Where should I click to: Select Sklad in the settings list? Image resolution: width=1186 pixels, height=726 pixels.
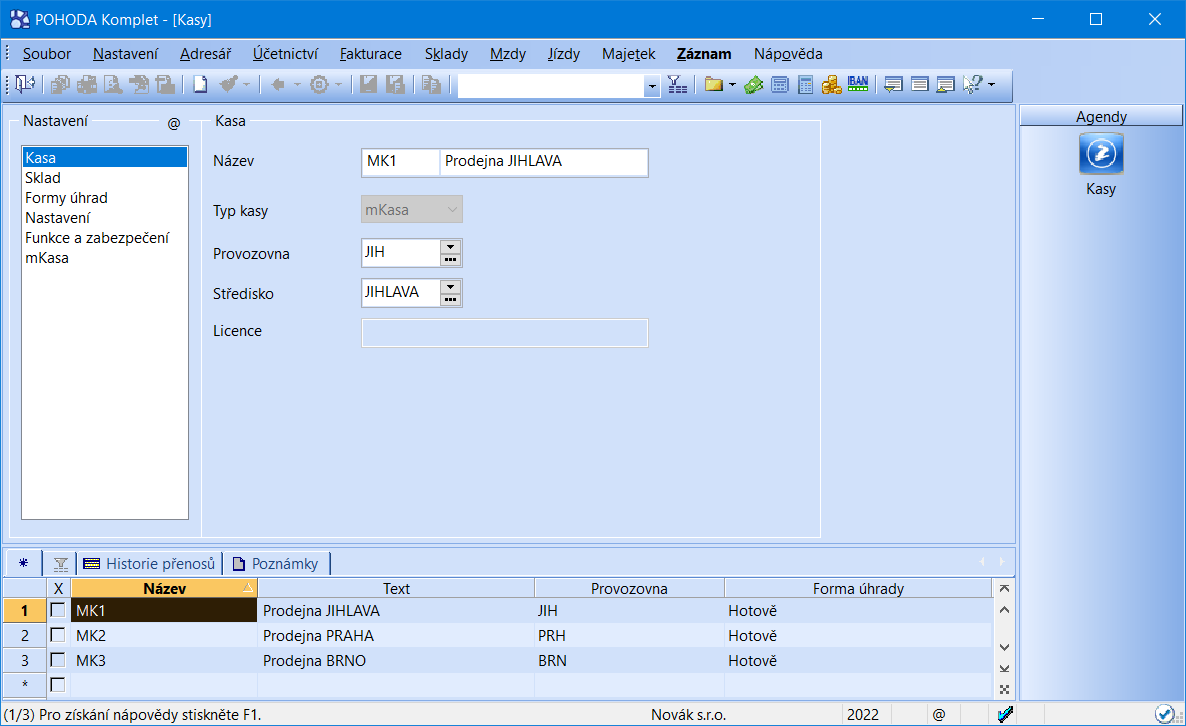[x=104, y=178]
